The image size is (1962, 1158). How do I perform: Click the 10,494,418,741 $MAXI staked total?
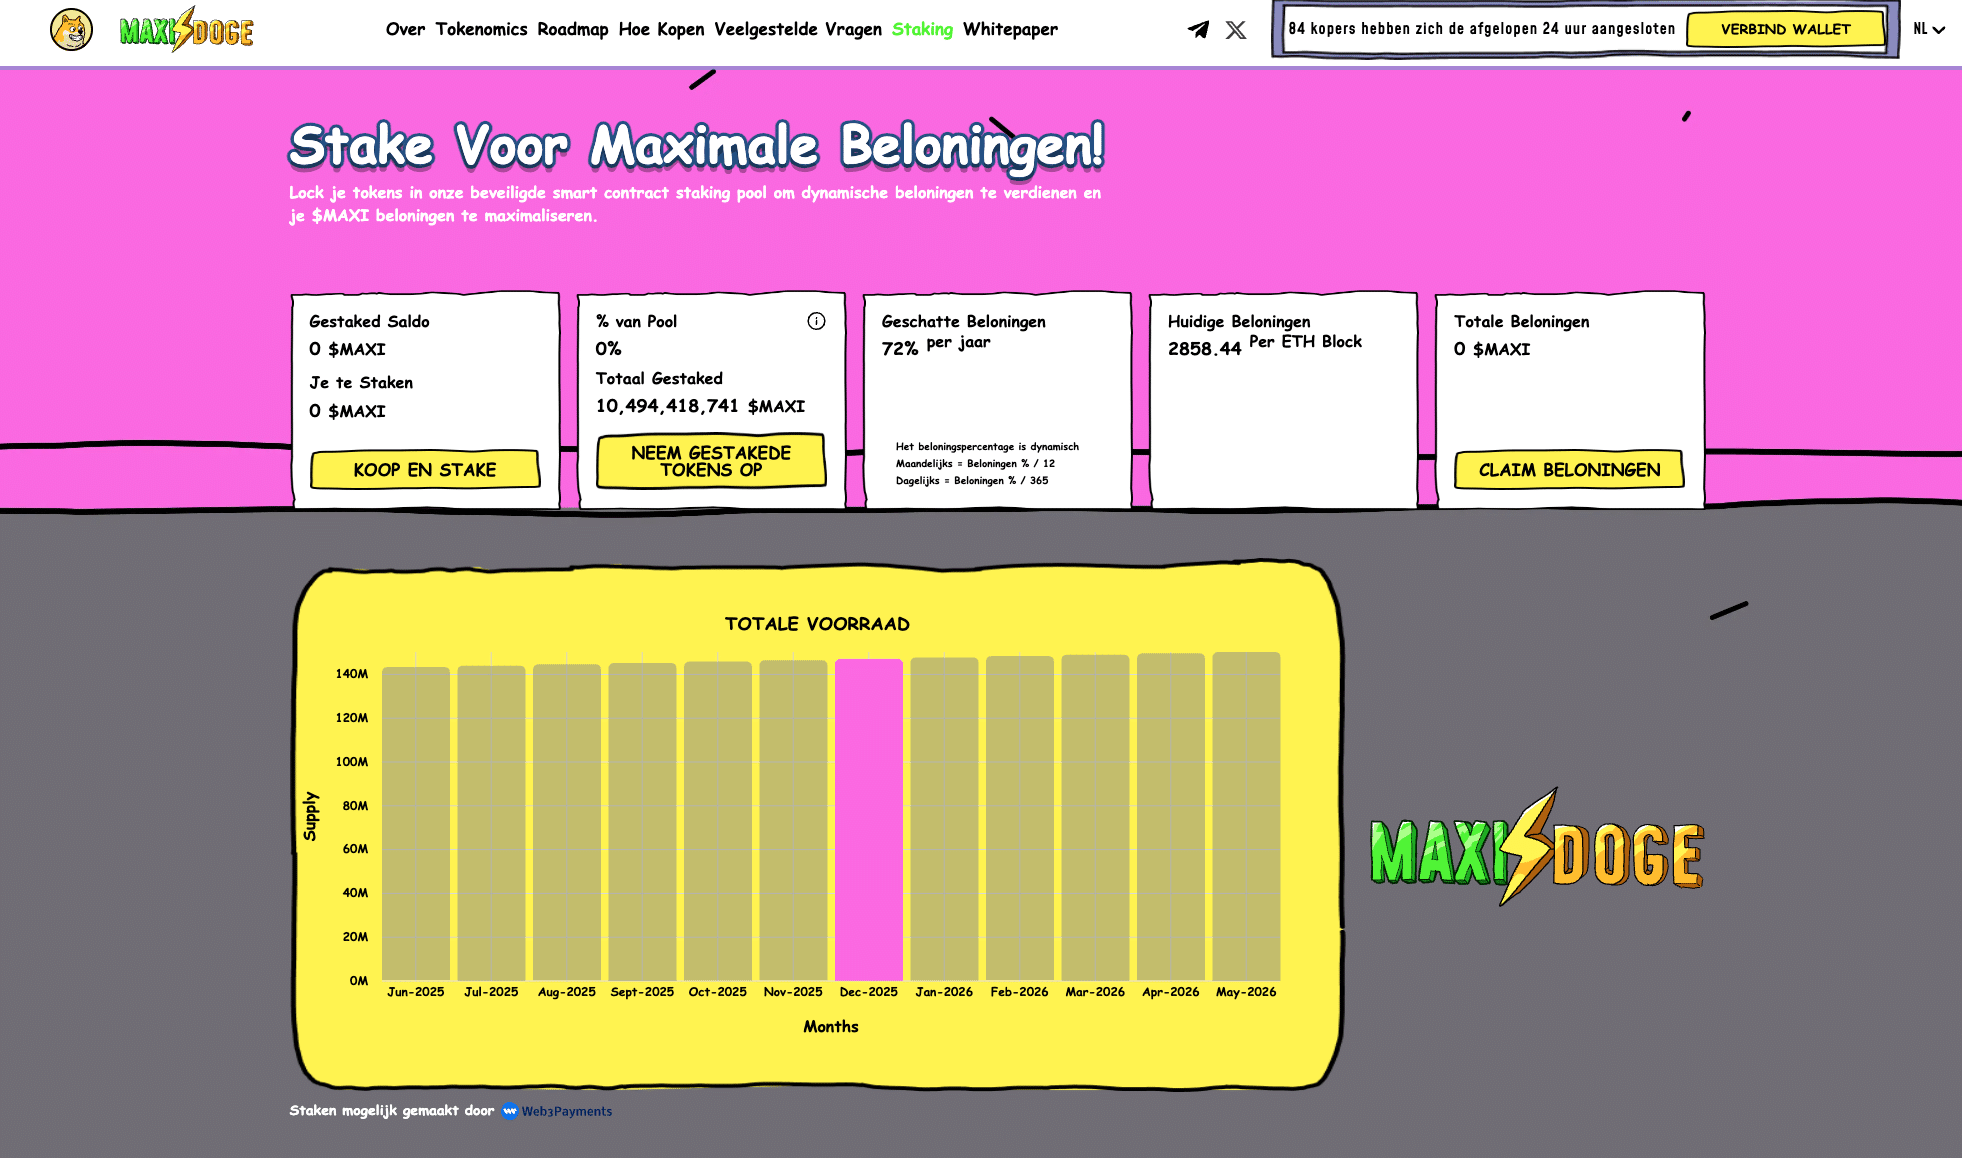(x=700, y=406)
